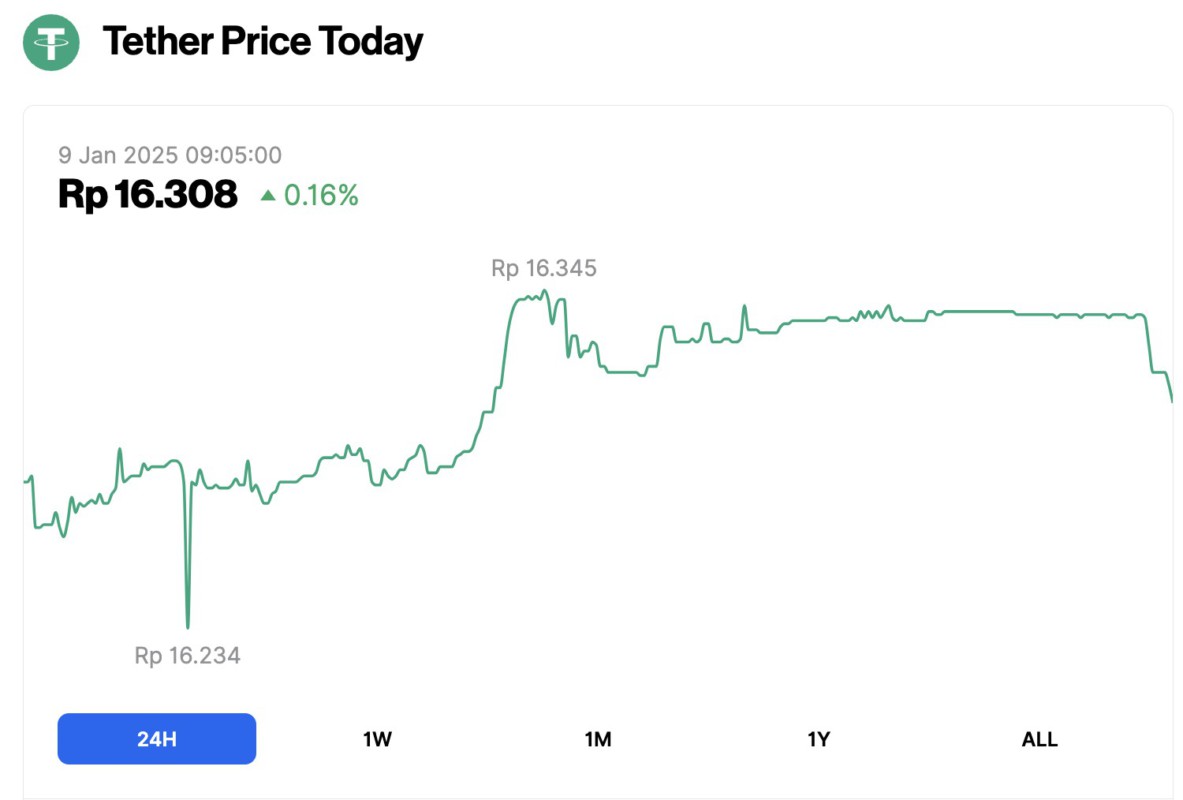The height and width of the screenshot is (800, 1183).
Task: Click the Rp 16.234 low price label
Action: 189,656
